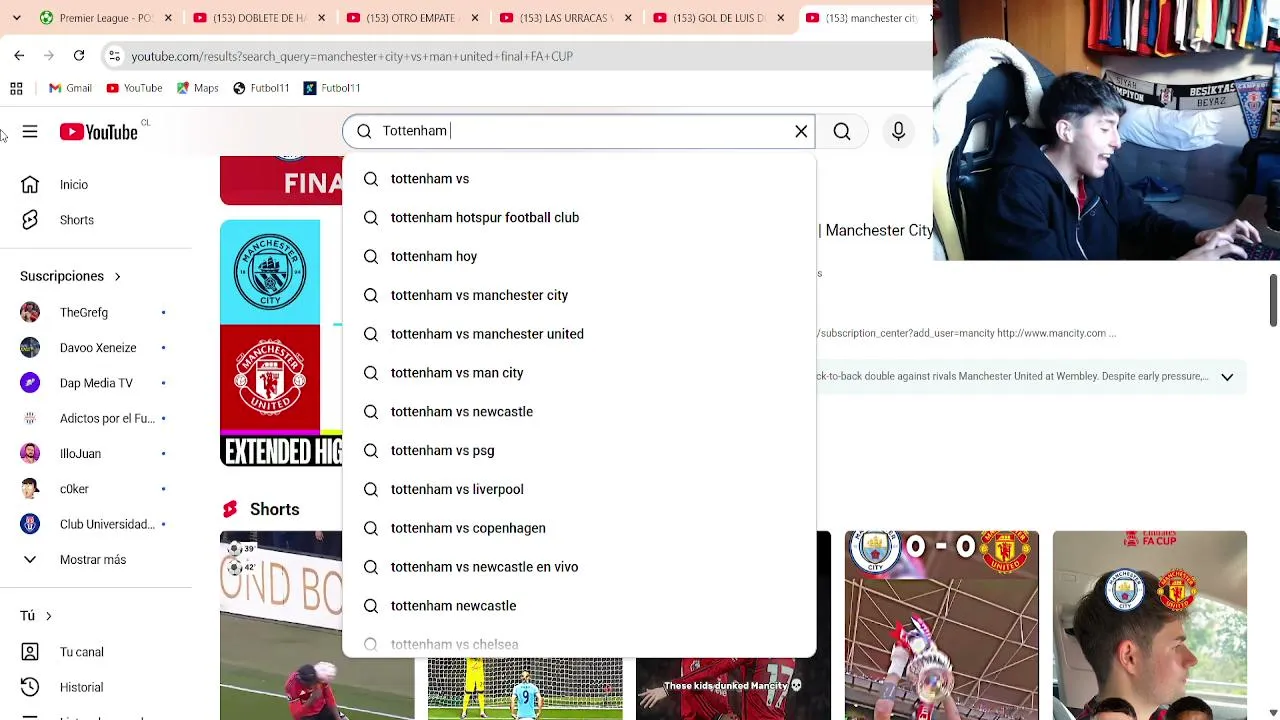Select suggestion 'tottenham vs'

click(x=579, y=179)
